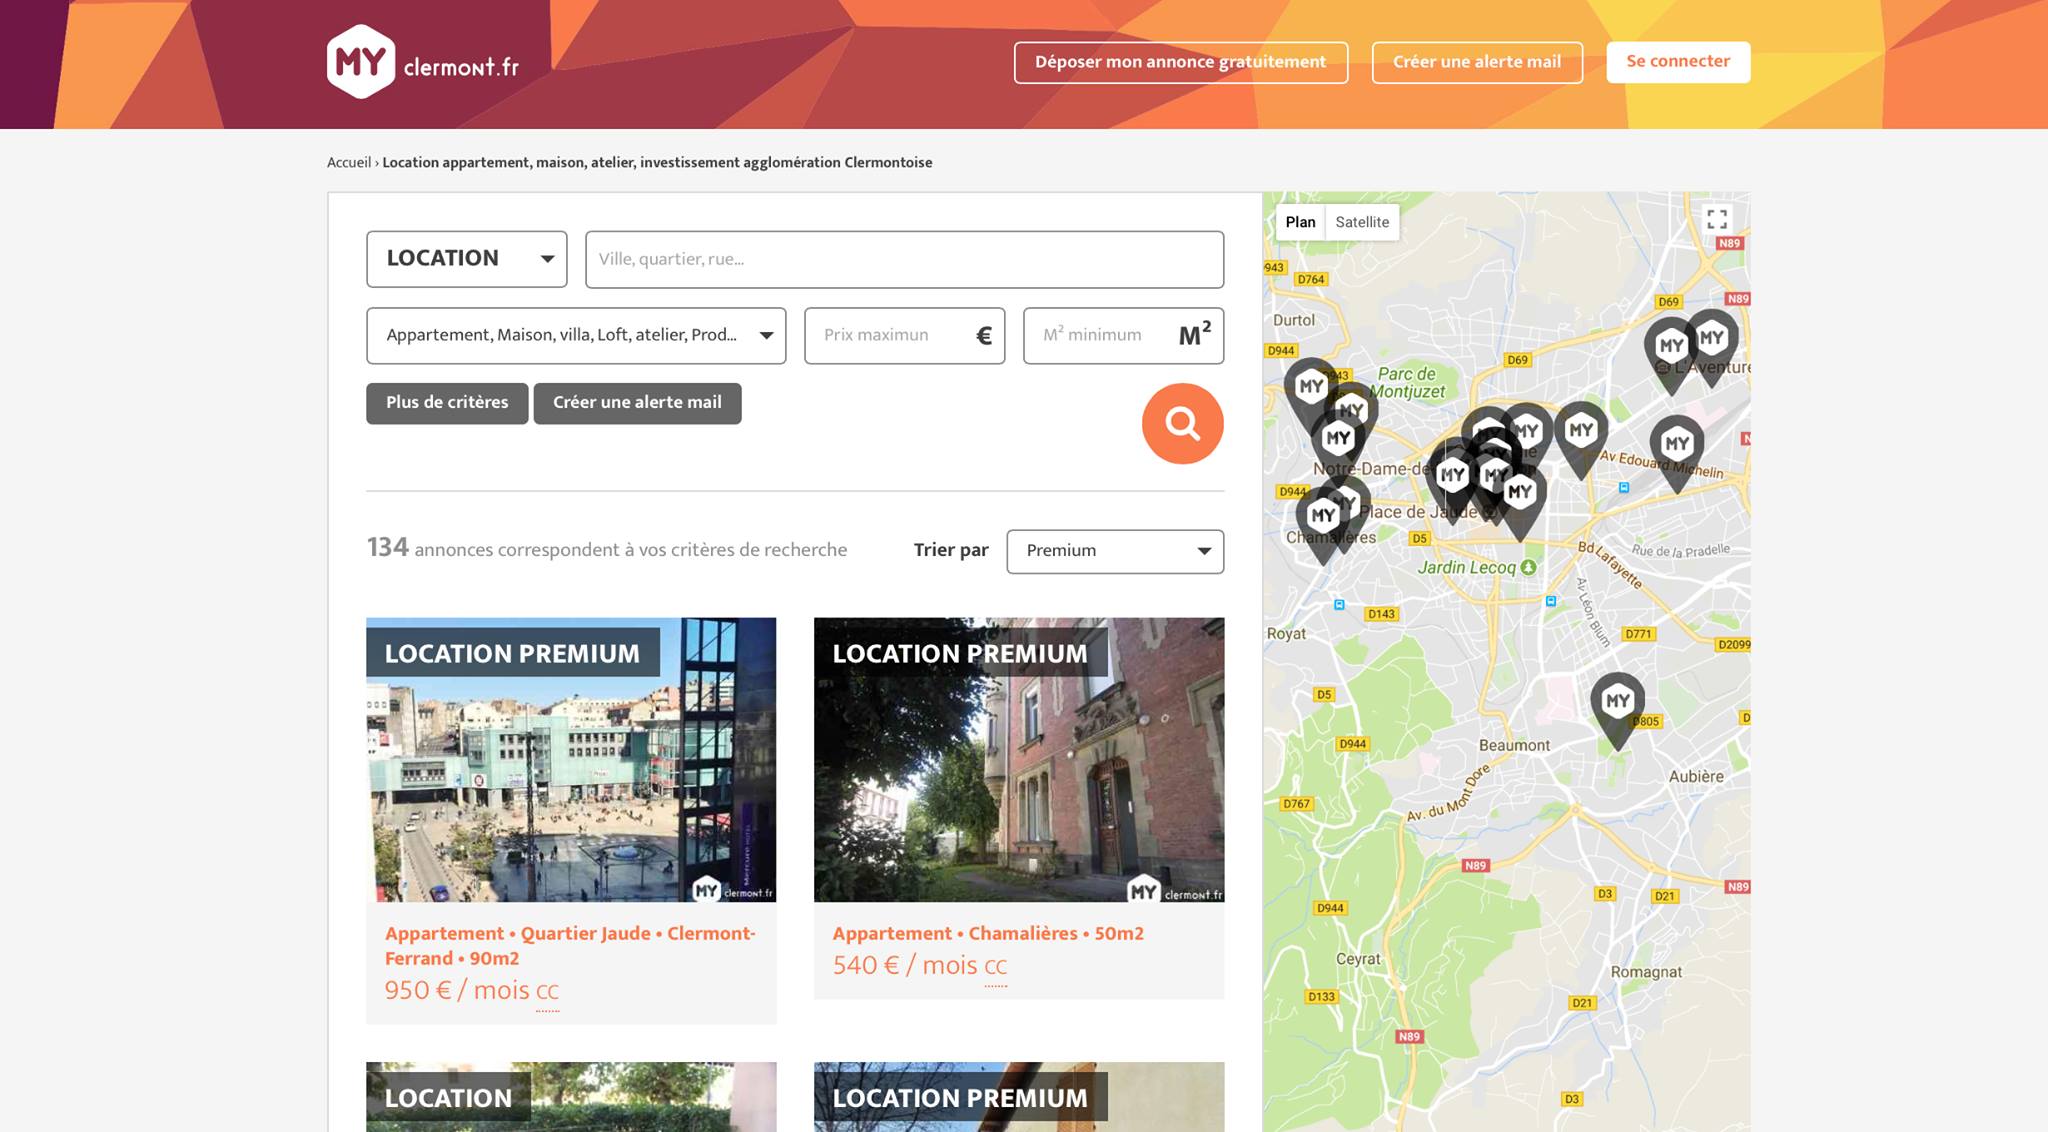Open the Trier par Premium sort dropdown
This screenshot has width=2048, height=1132.
tap(1115, 551)
